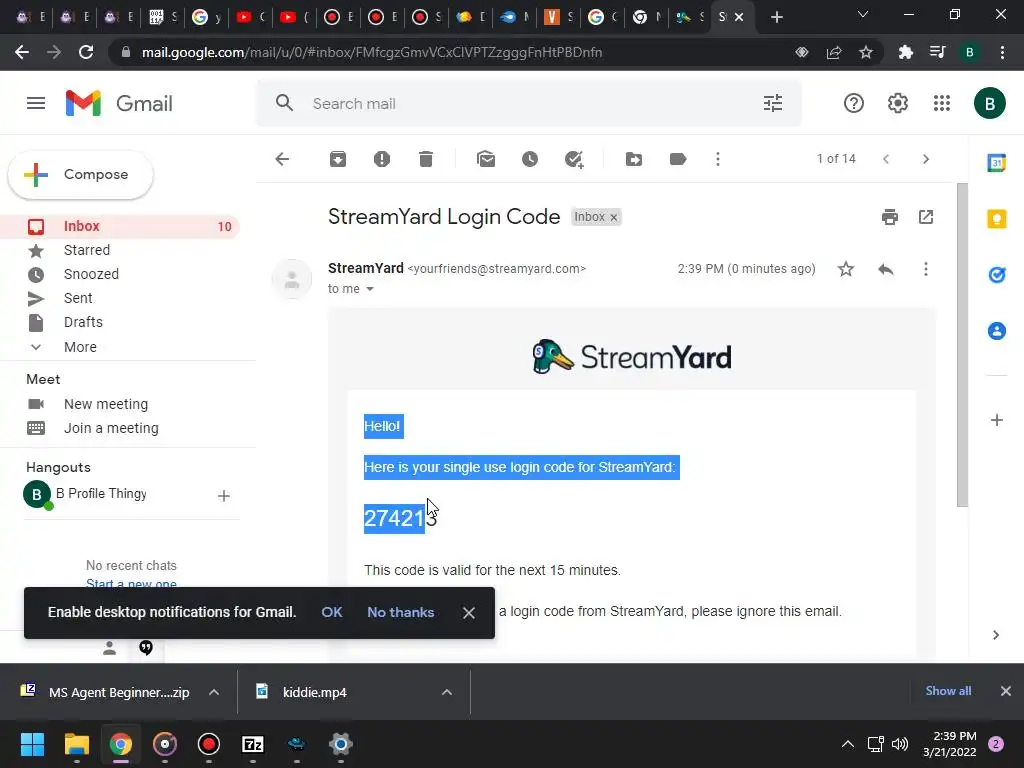Screen dimensions: 1024x768
Task: Start a new Hangouts chat plus
Action: [223, 496]
